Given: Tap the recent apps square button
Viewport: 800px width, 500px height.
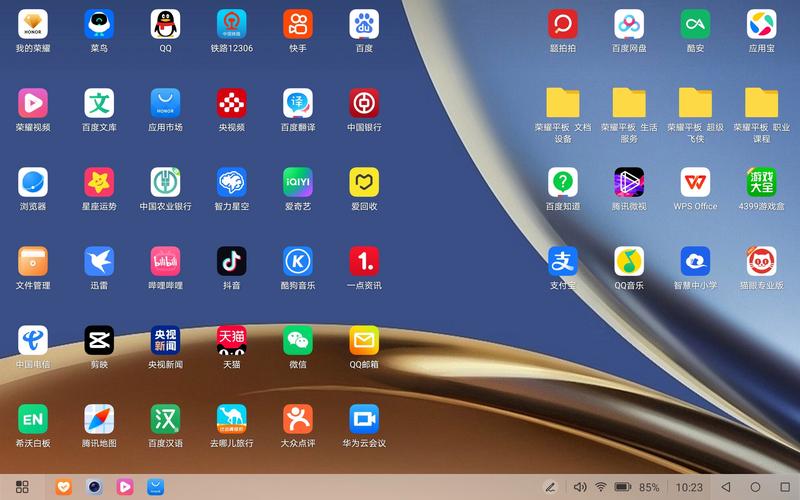Looking at the screenshot, I should (786, 487).
